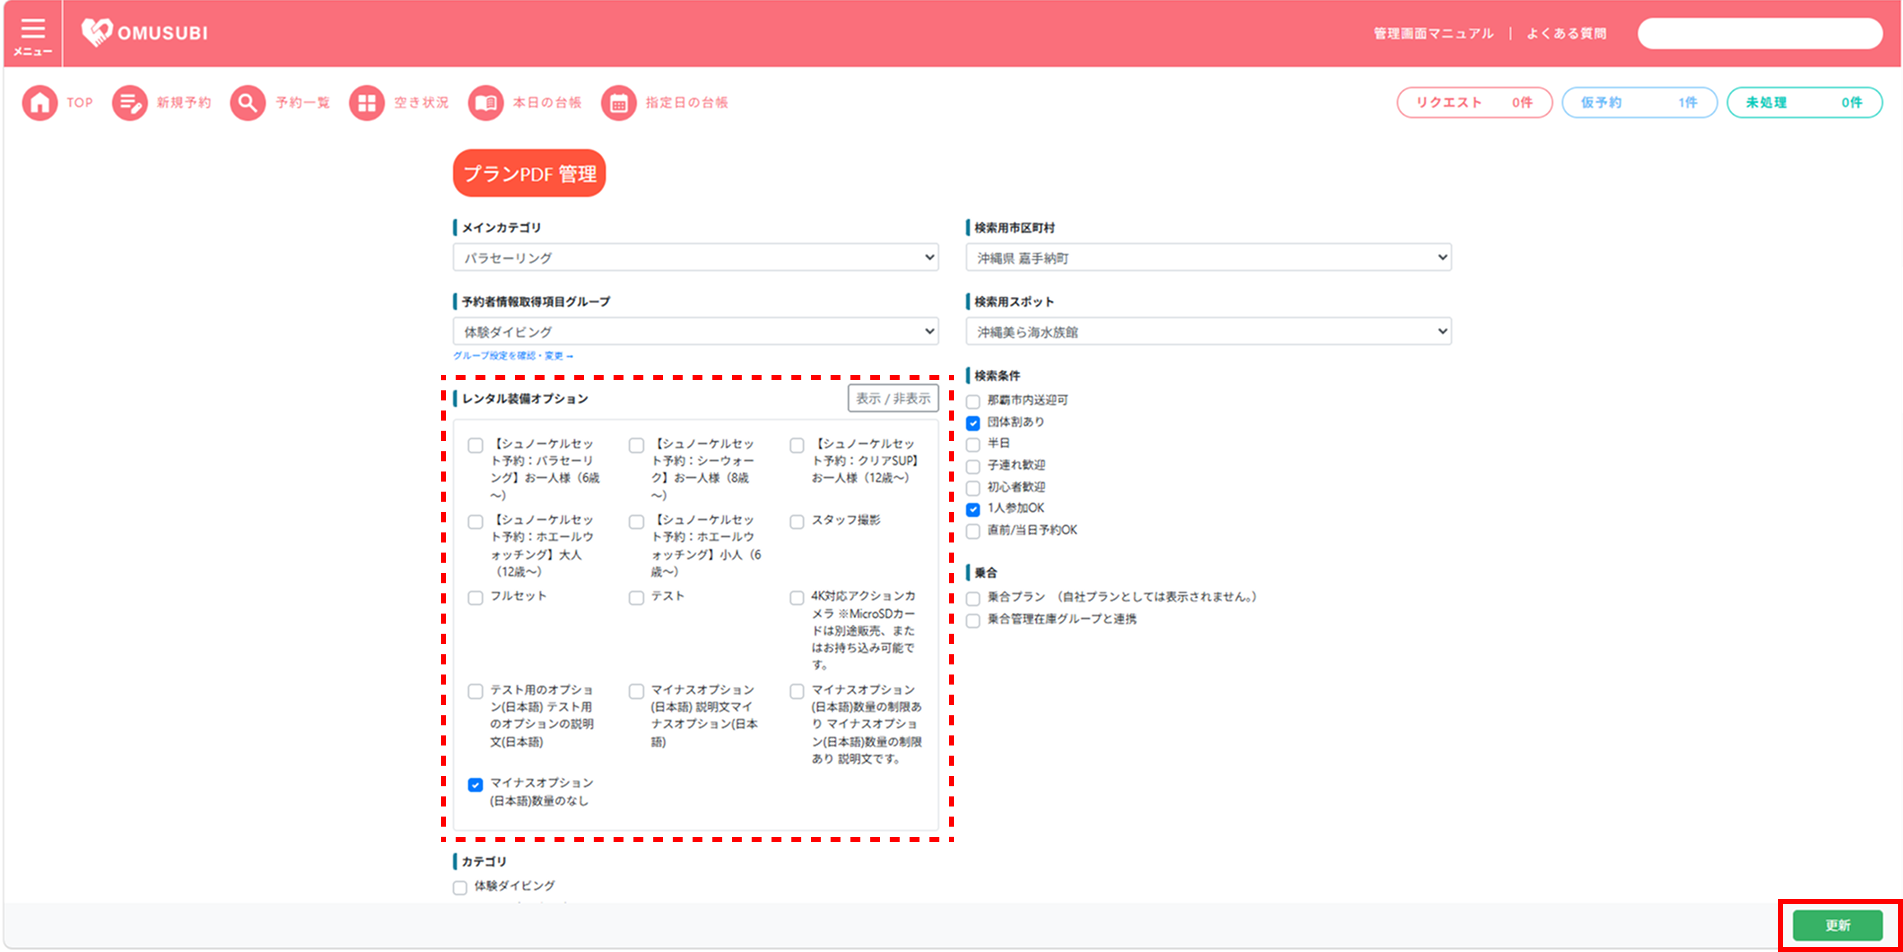Open 指定日の台帳 calendar icon
This screenshot has height=952, width=1903.
click(x=619, y=103)
